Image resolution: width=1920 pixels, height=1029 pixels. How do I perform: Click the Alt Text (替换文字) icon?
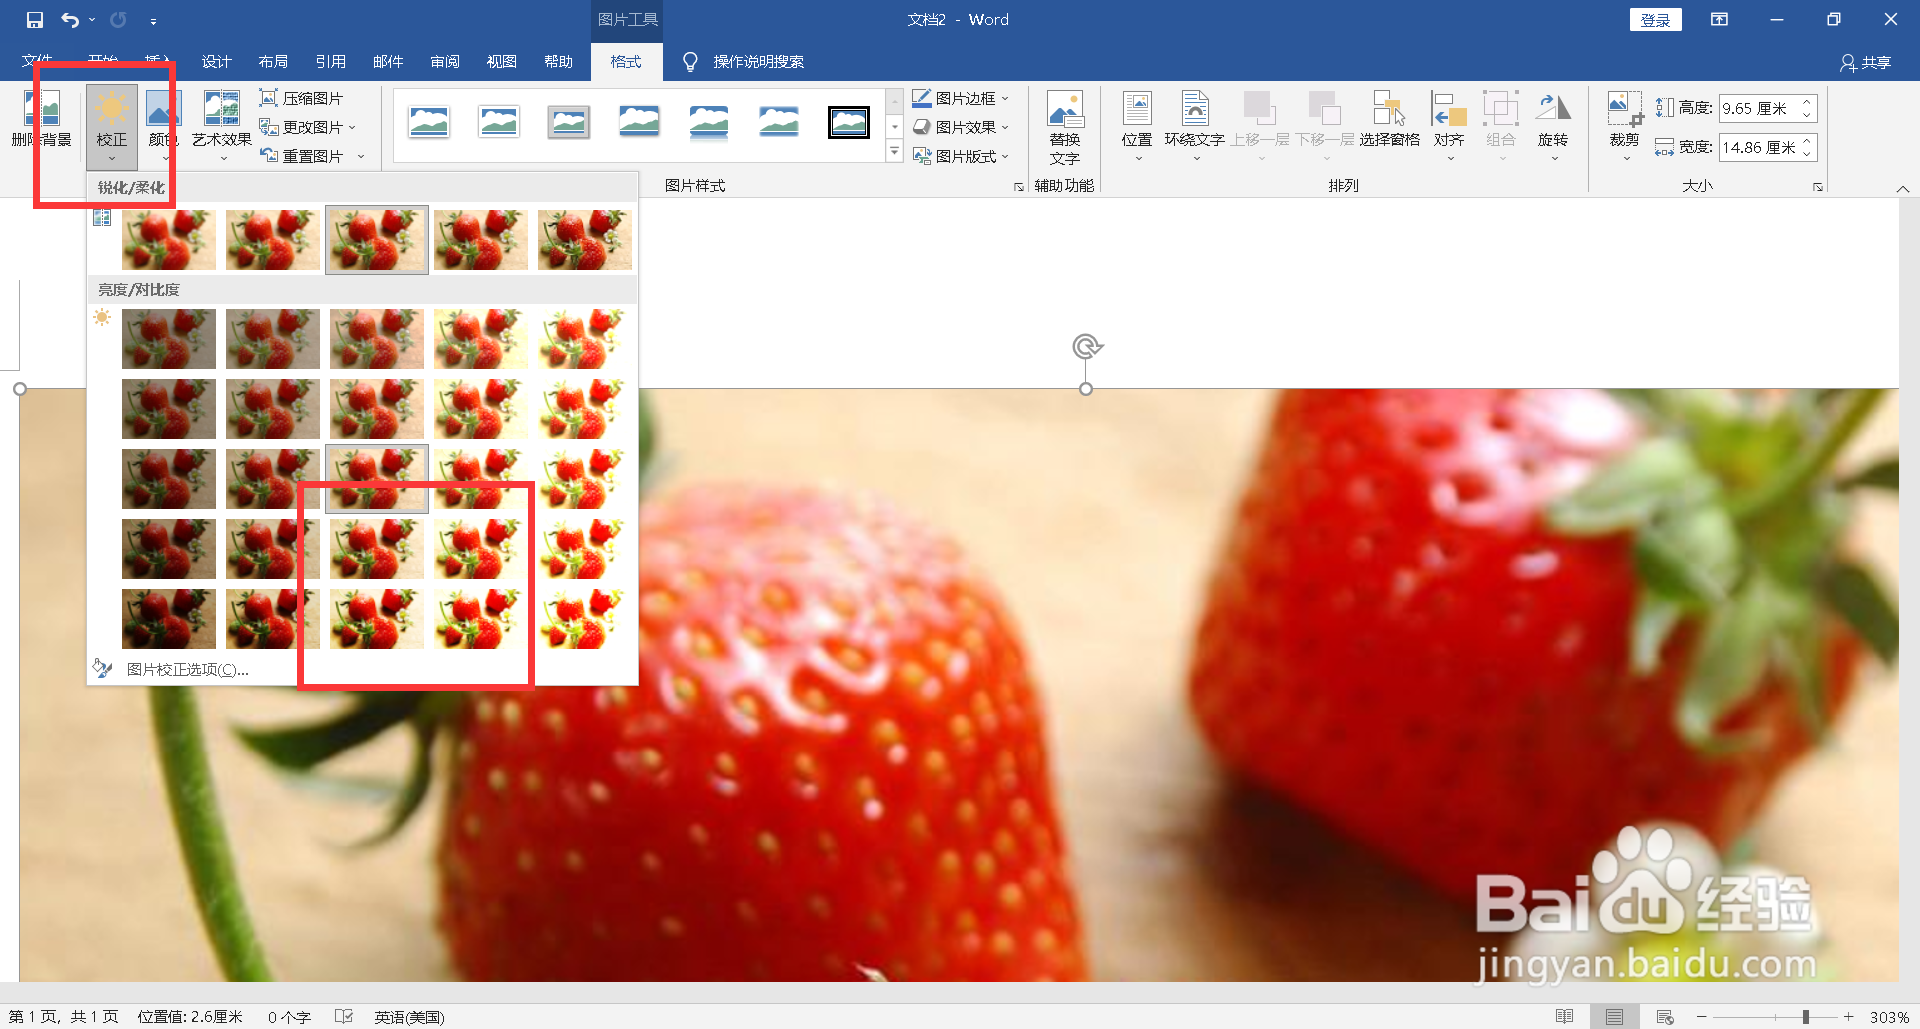1064,110
